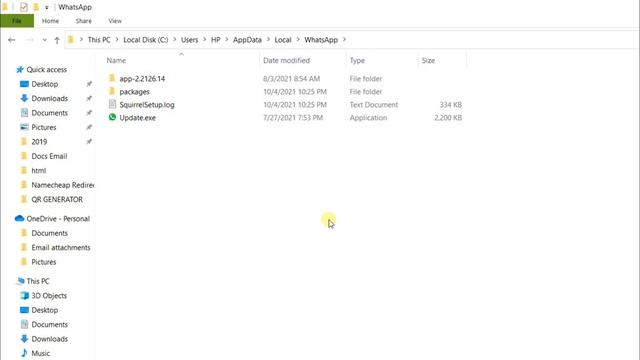Click the address bar folder icon

(71, 40)
